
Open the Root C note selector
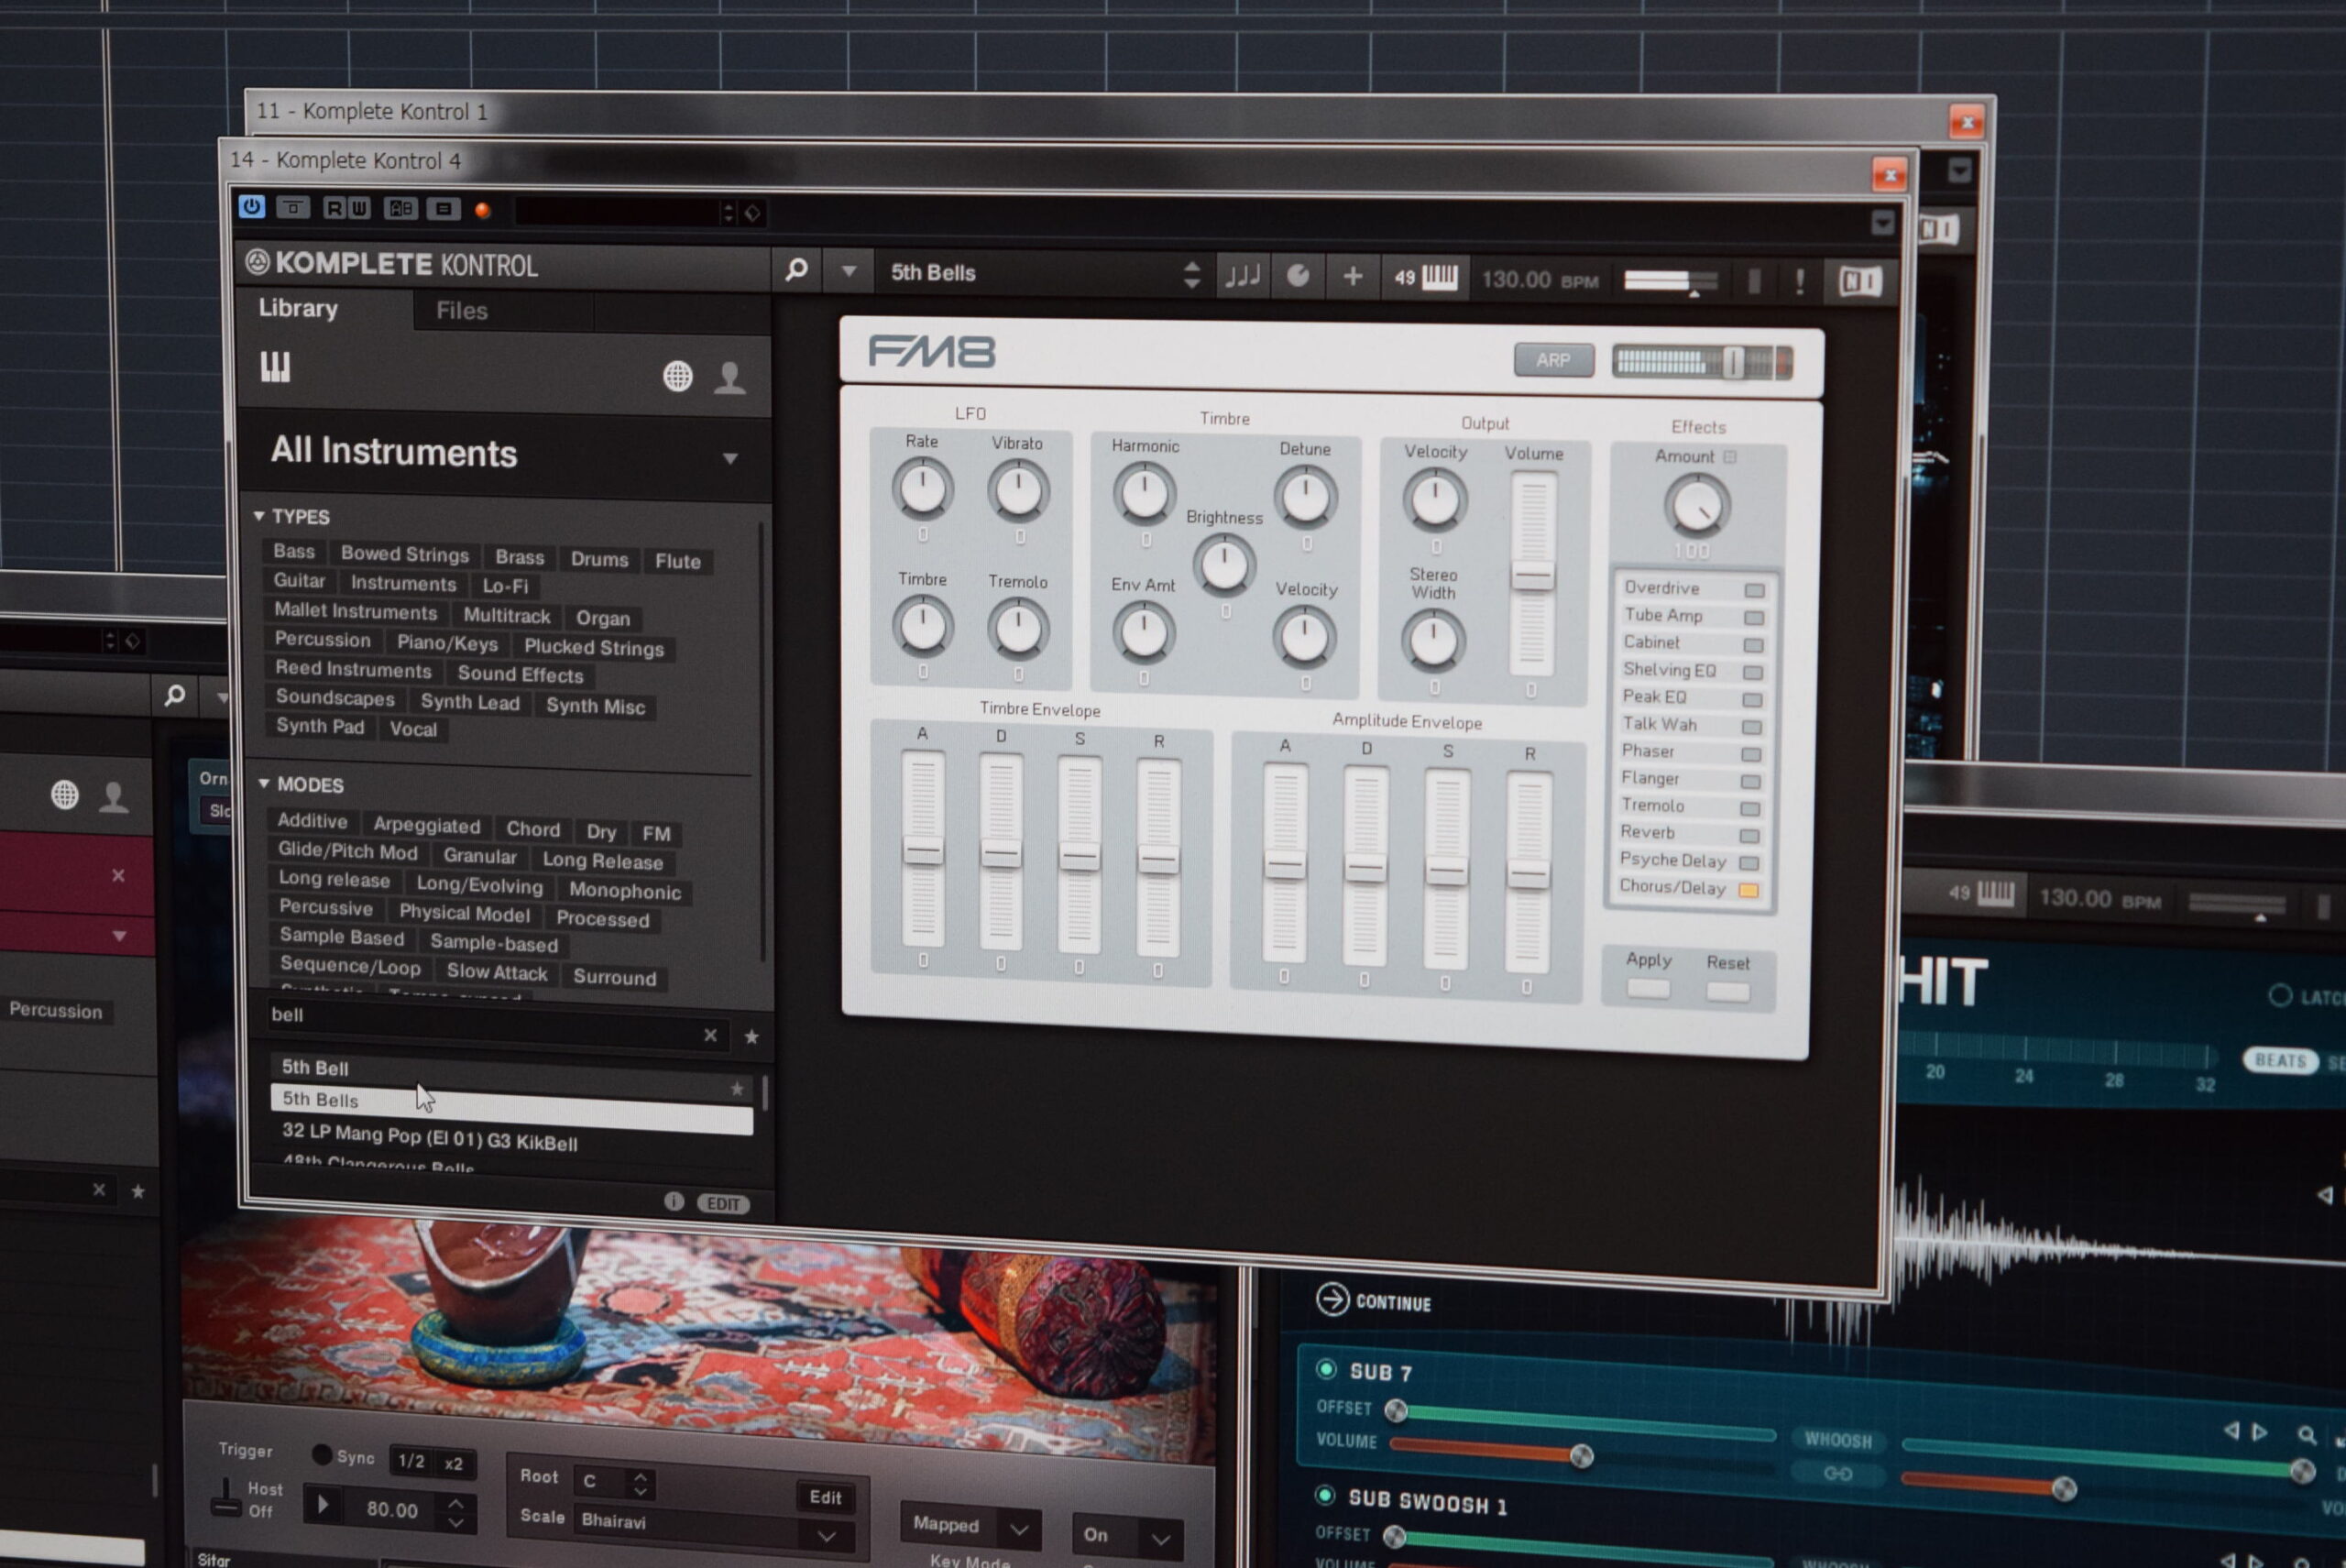click(616, 1481)
